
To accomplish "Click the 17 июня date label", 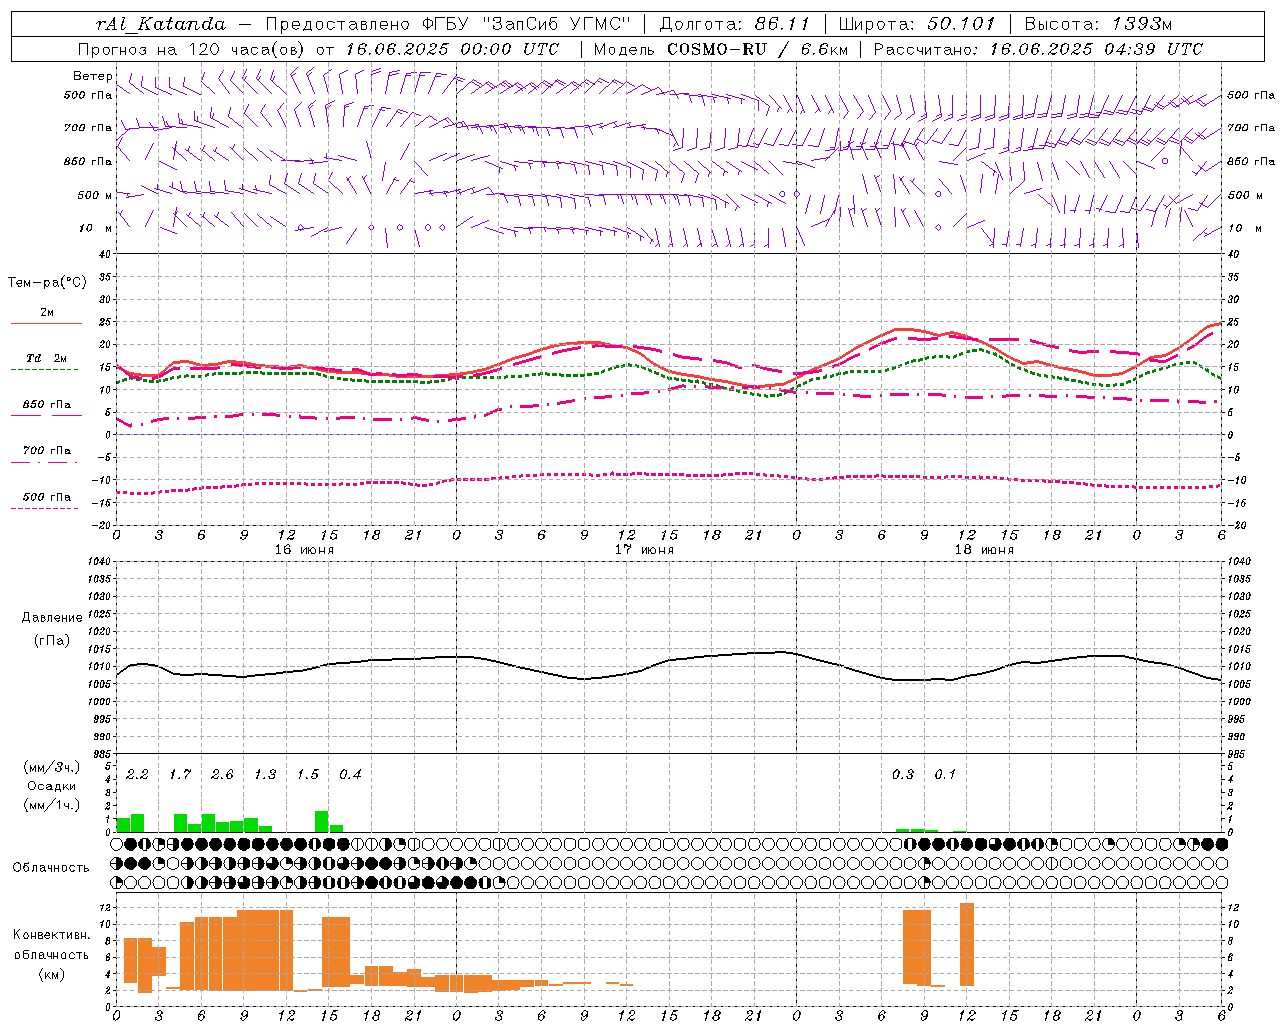I will pos(644,550).
